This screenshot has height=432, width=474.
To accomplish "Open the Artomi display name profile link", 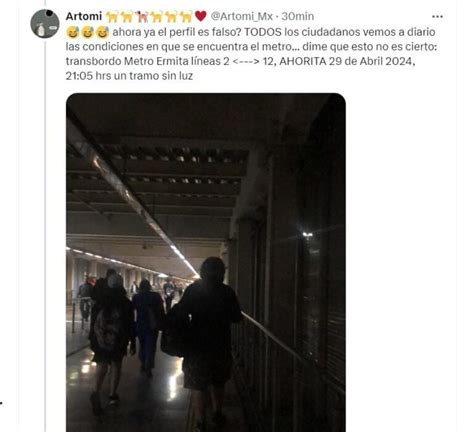I will (x=84, y=16).
